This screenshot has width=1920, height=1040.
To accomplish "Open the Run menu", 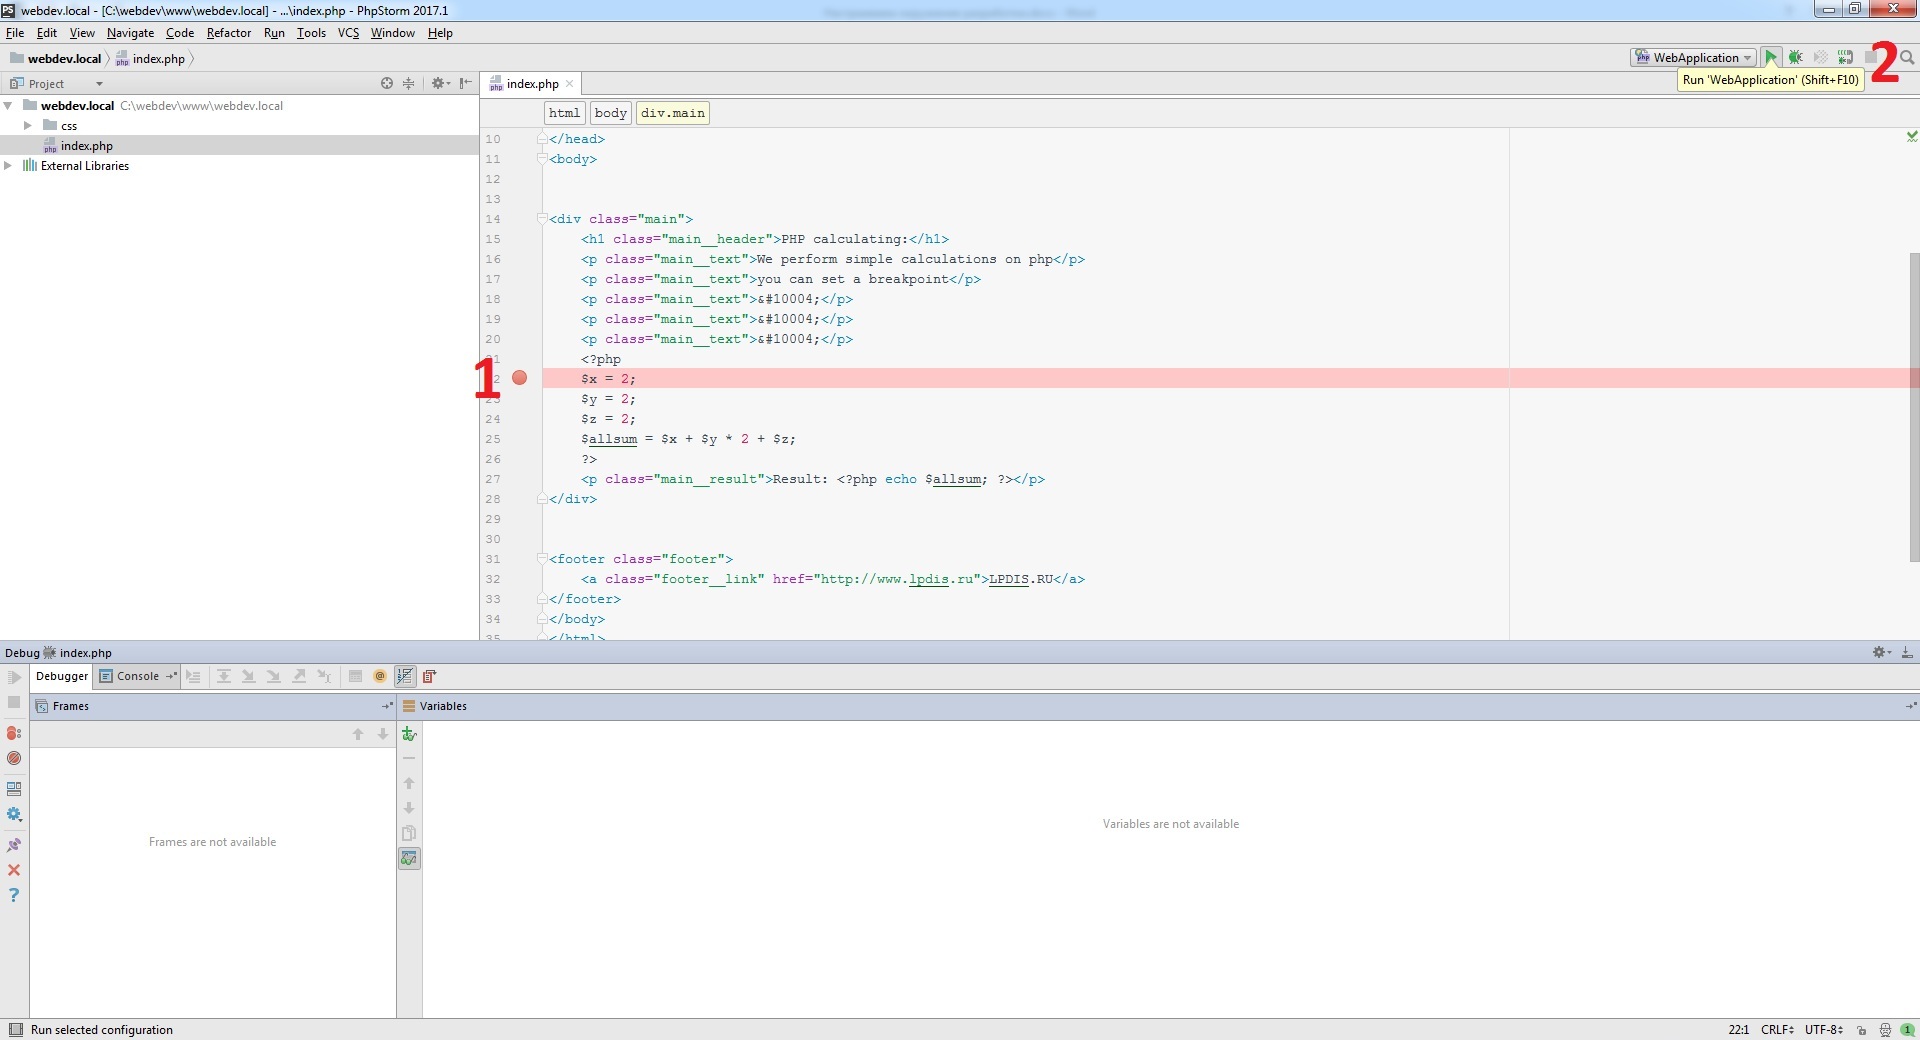I will 274,33.
